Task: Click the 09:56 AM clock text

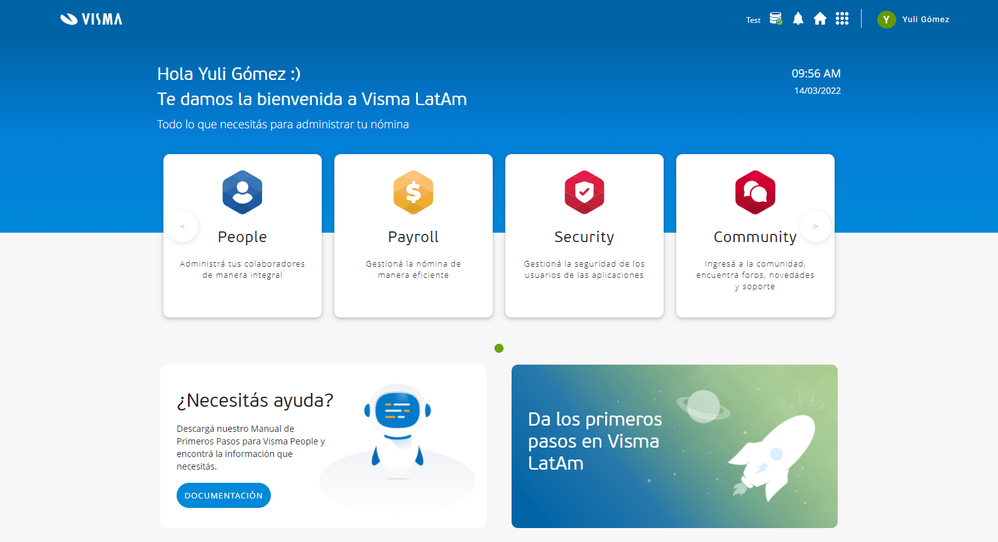Action: (816, 73)
